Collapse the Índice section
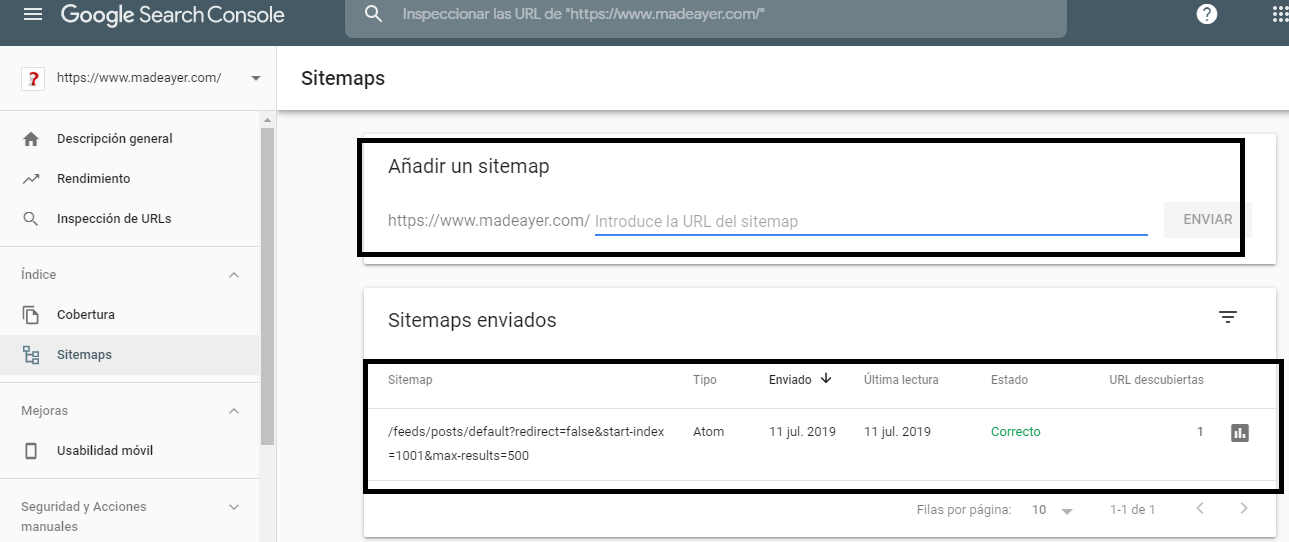 pos(234,275)
